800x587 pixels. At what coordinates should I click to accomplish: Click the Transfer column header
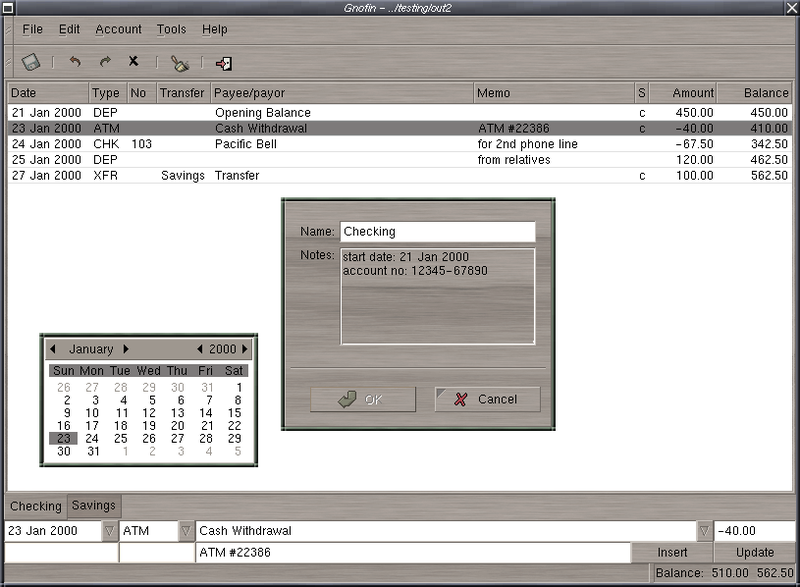tap(184, 93)
